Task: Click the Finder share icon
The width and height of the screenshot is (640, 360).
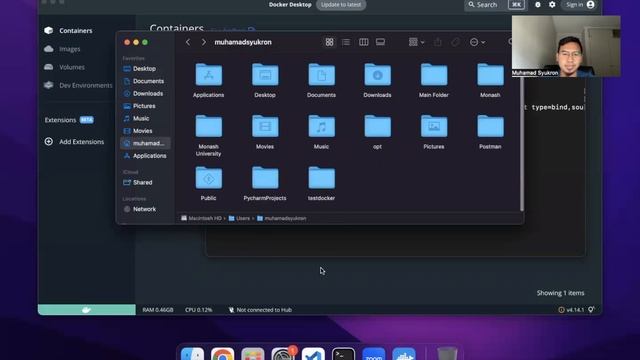Action: 438,42
